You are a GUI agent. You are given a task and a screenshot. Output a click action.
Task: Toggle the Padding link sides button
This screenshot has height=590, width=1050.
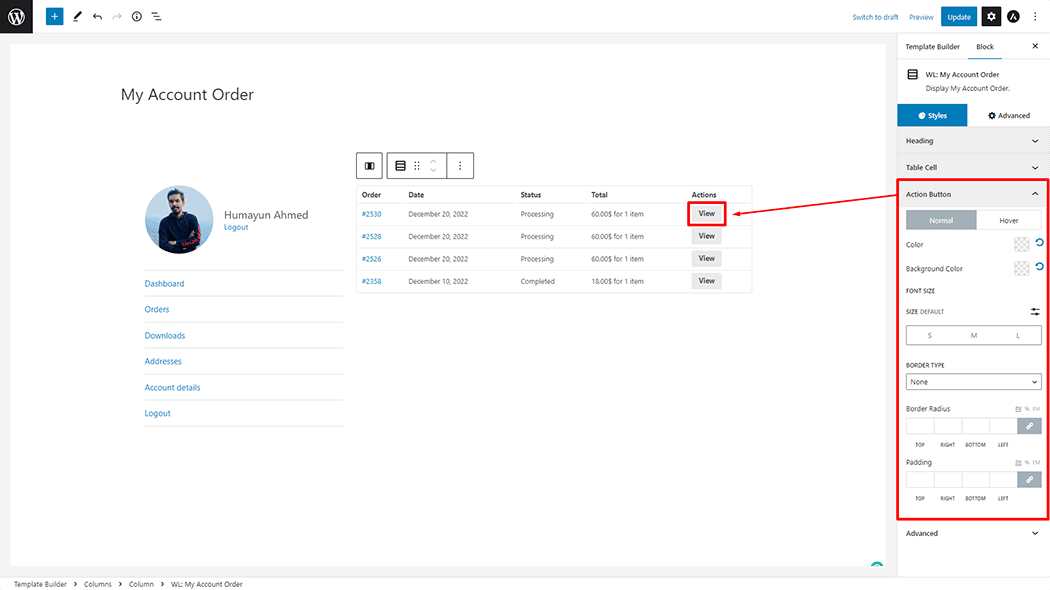(1029, 480)
